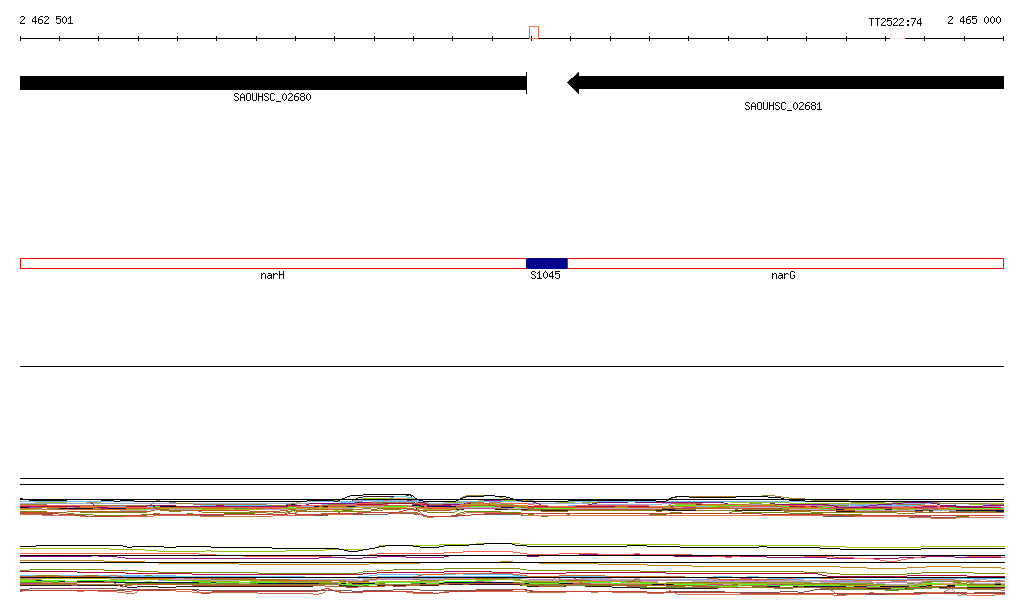
Task: Click the narH label text
Action: coord(272,275)
